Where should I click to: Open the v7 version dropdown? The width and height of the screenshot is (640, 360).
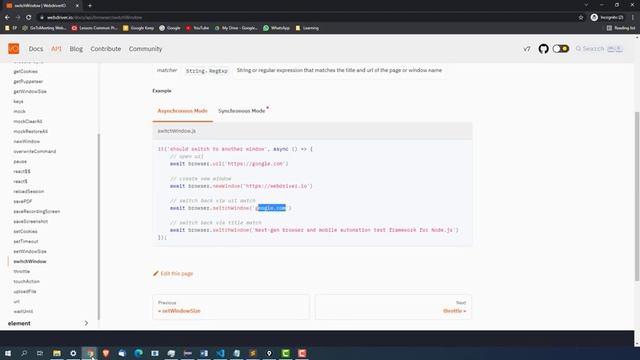tap(527, 49)
